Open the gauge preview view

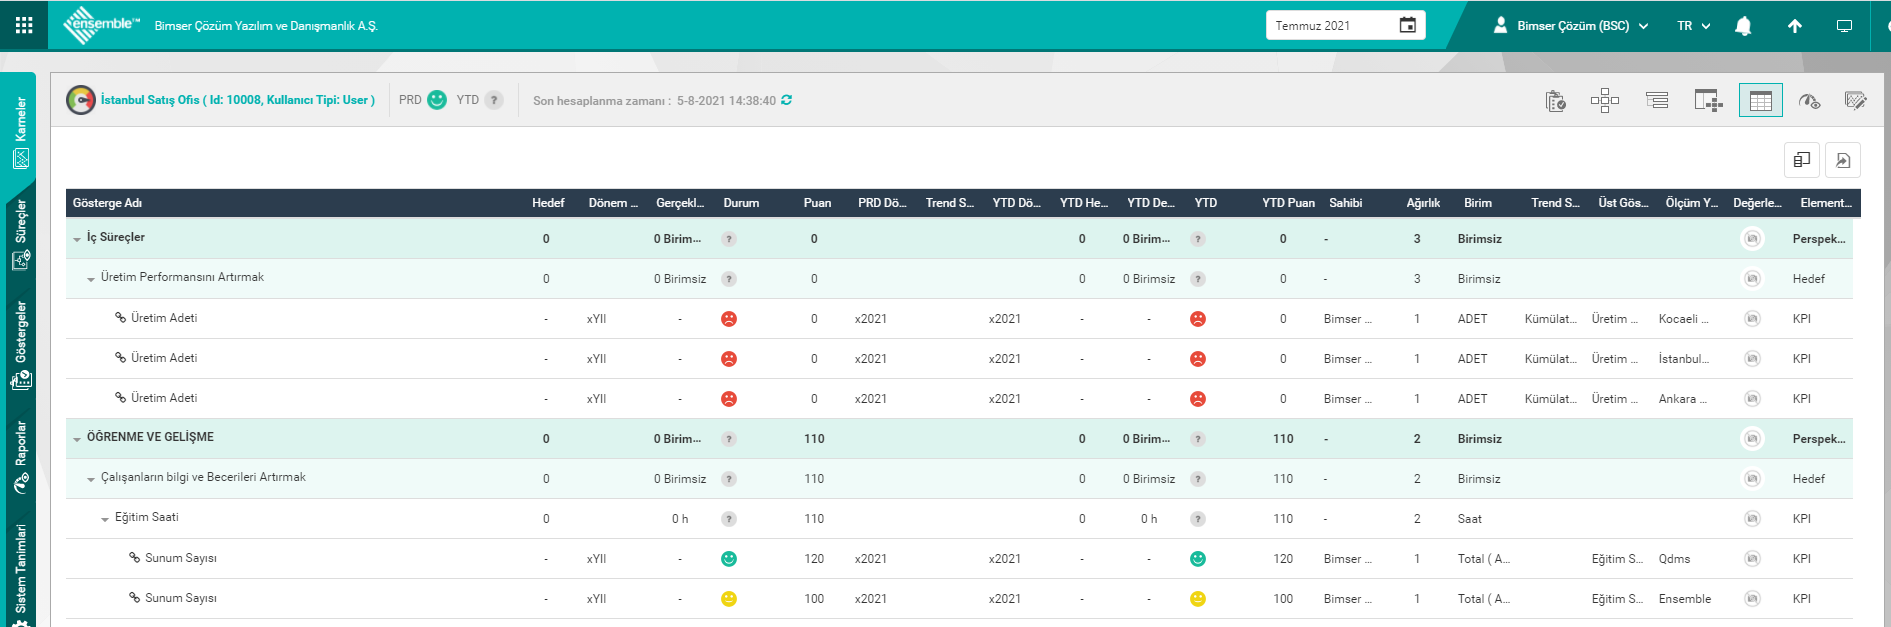pyautogui.click(x=1808, y=100)
